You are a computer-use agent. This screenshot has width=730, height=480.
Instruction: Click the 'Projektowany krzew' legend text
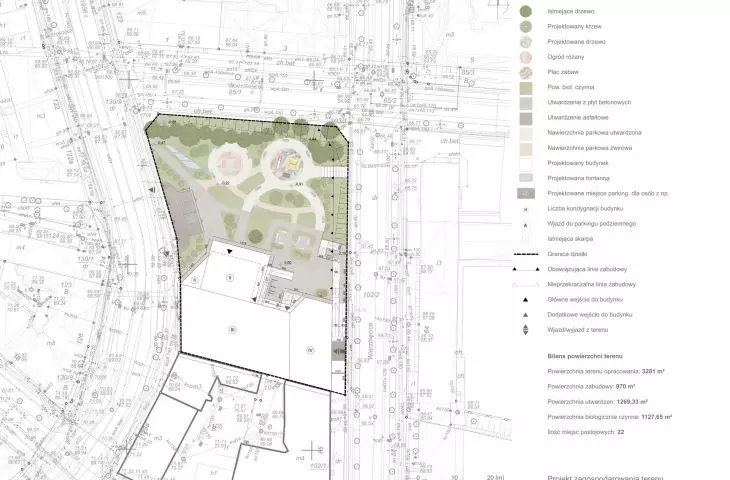point(574,27)
